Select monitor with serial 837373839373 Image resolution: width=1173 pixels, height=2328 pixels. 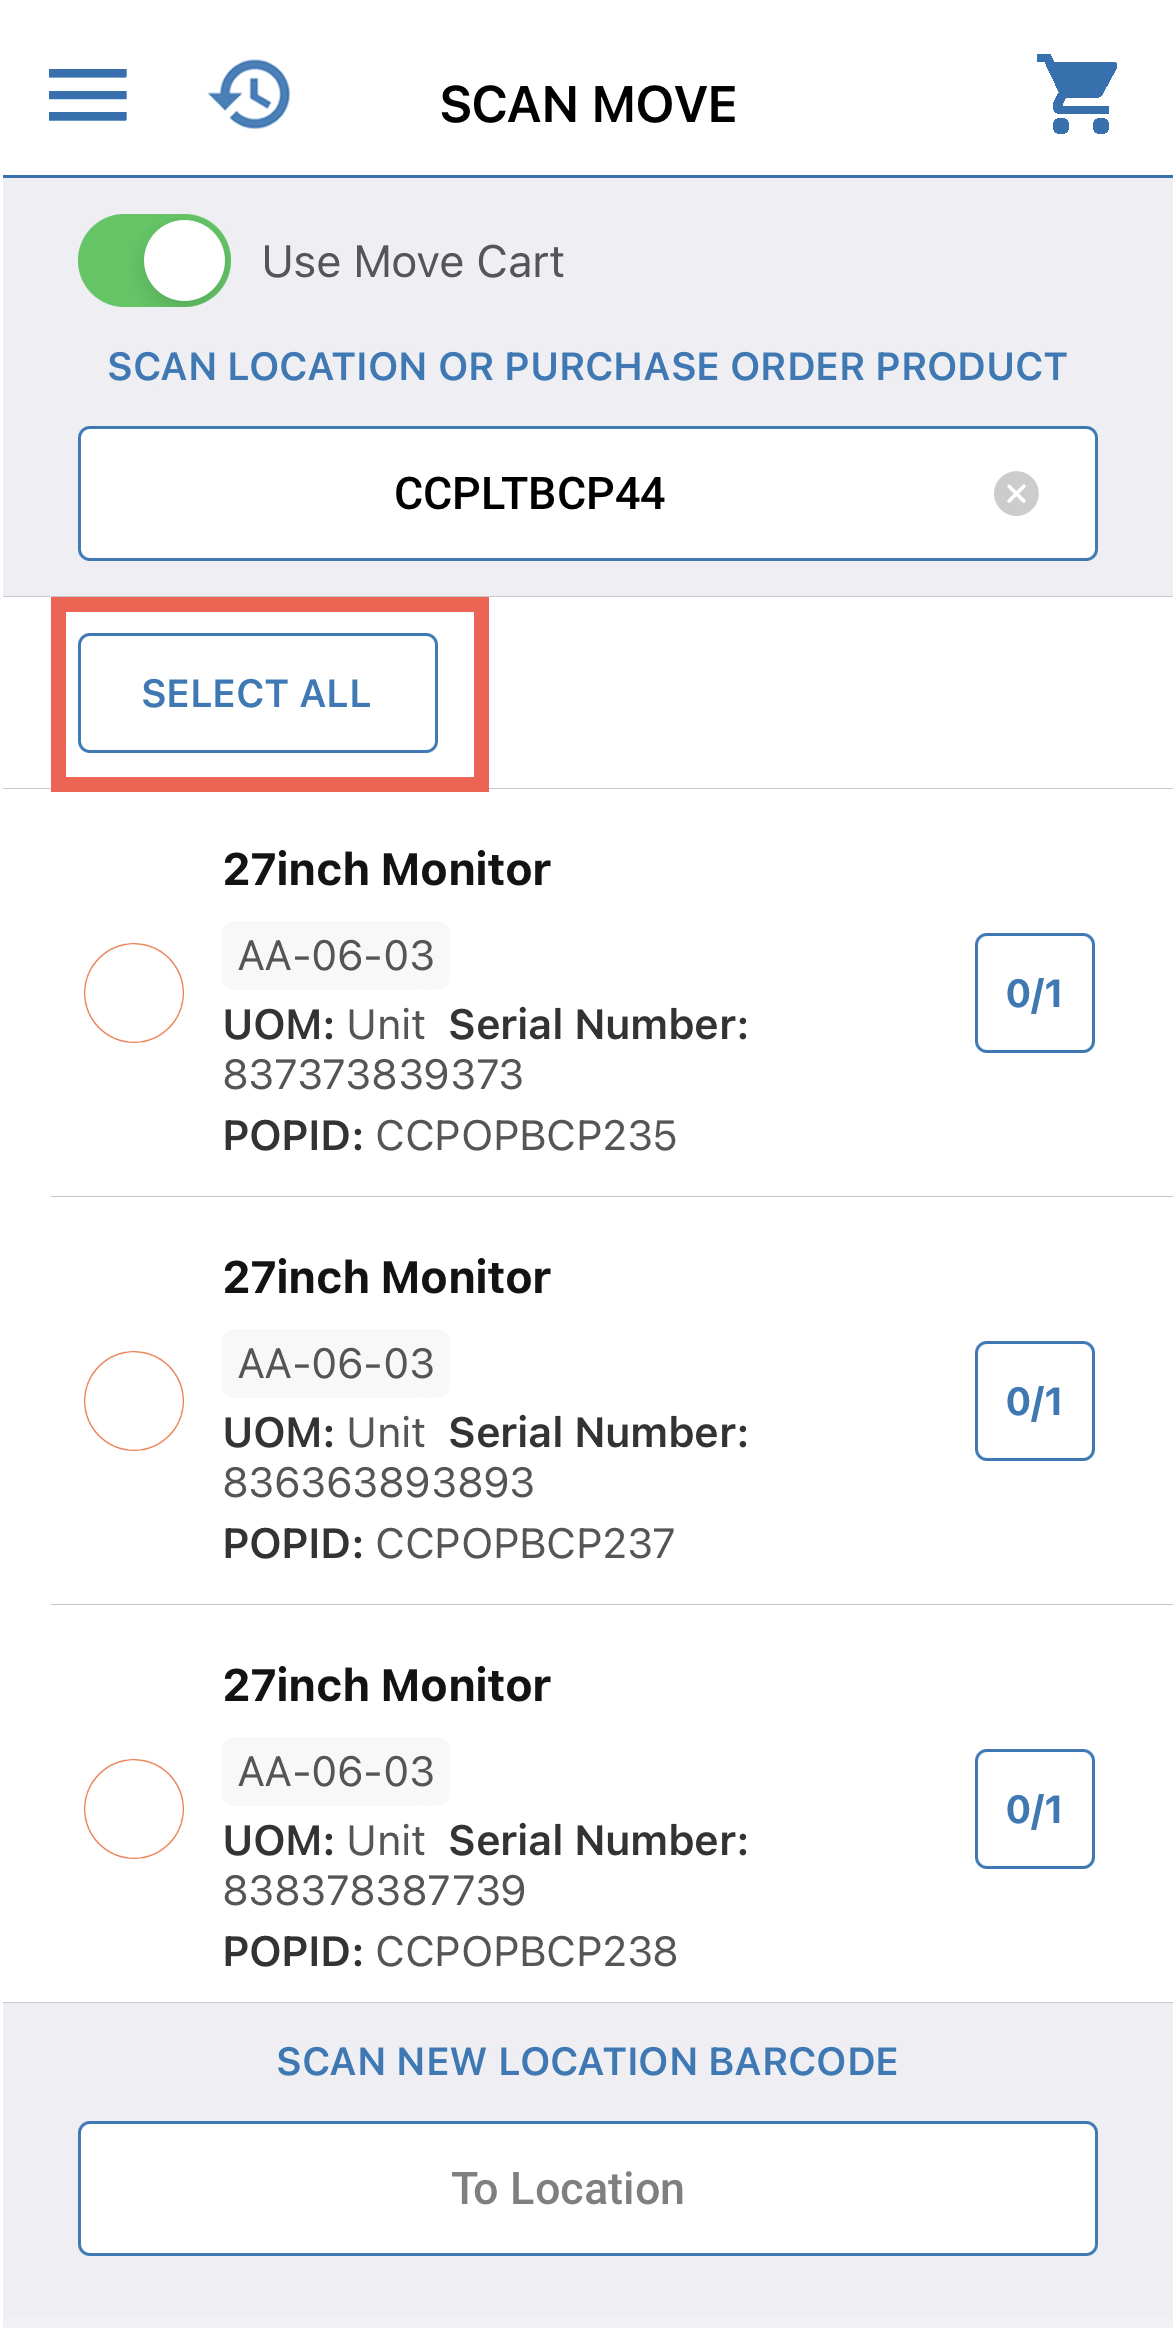(134, 993)
